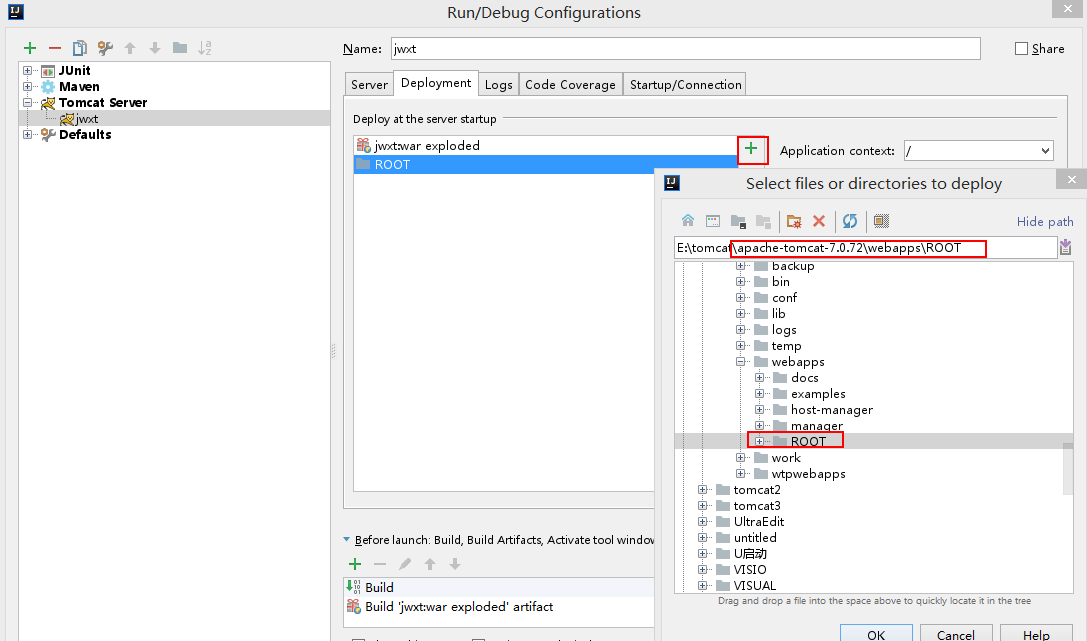Select the wtpwebapps folder

[x=808, y=474]
